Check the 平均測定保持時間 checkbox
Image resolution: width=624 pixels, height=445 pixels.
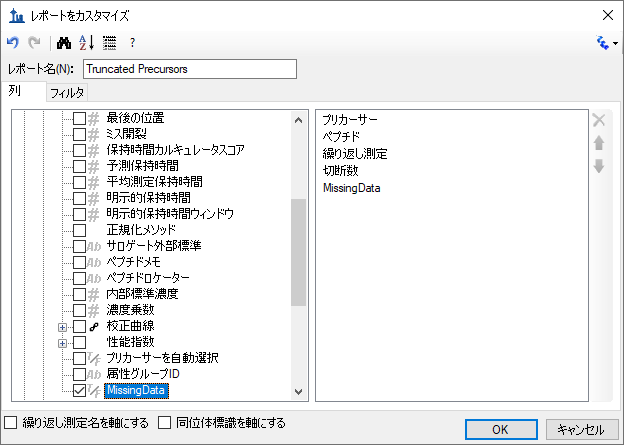click(x=80, y=182)
